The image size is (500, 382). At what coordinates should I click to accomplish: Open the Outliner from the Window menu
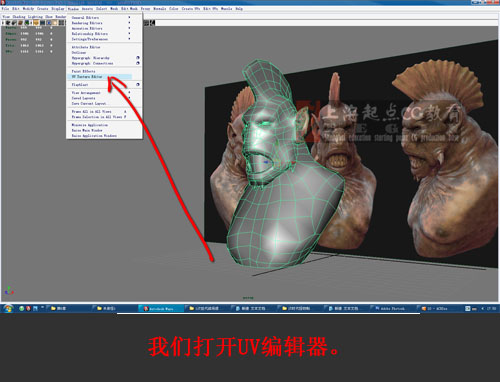(x=79, y=53)
